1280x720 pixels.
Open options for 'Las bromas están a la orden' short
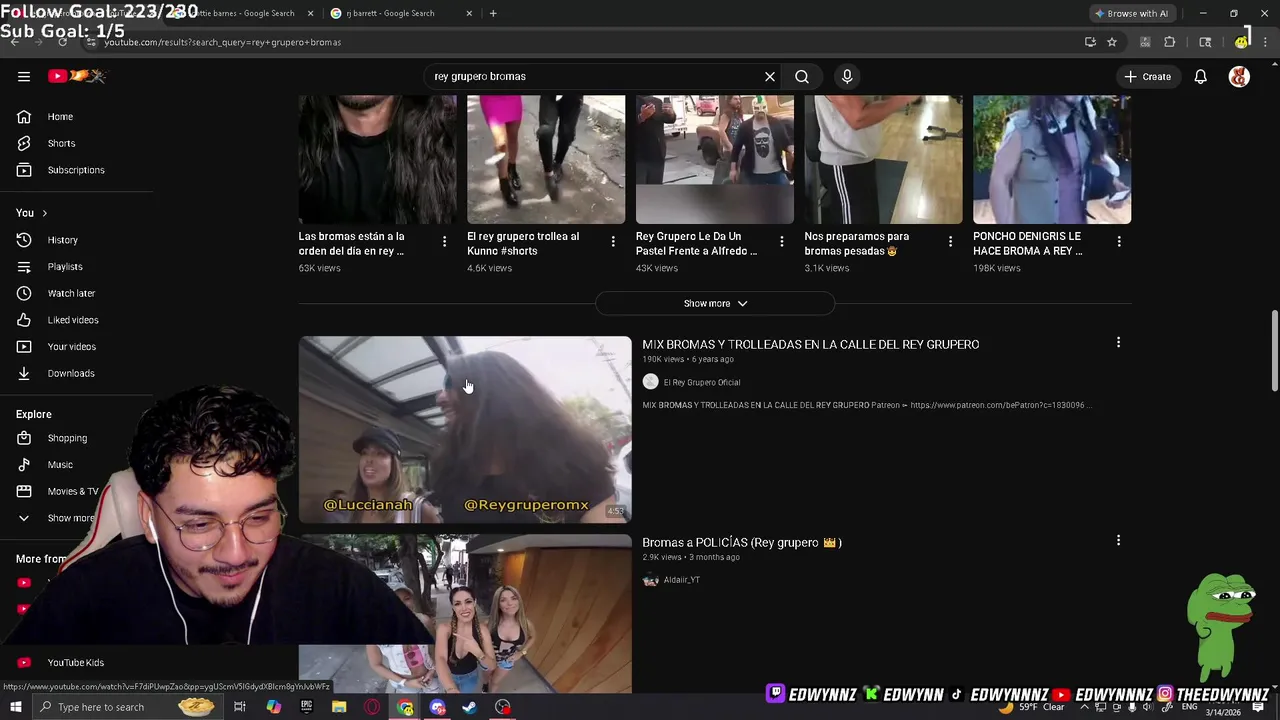[x=444, y=241]
